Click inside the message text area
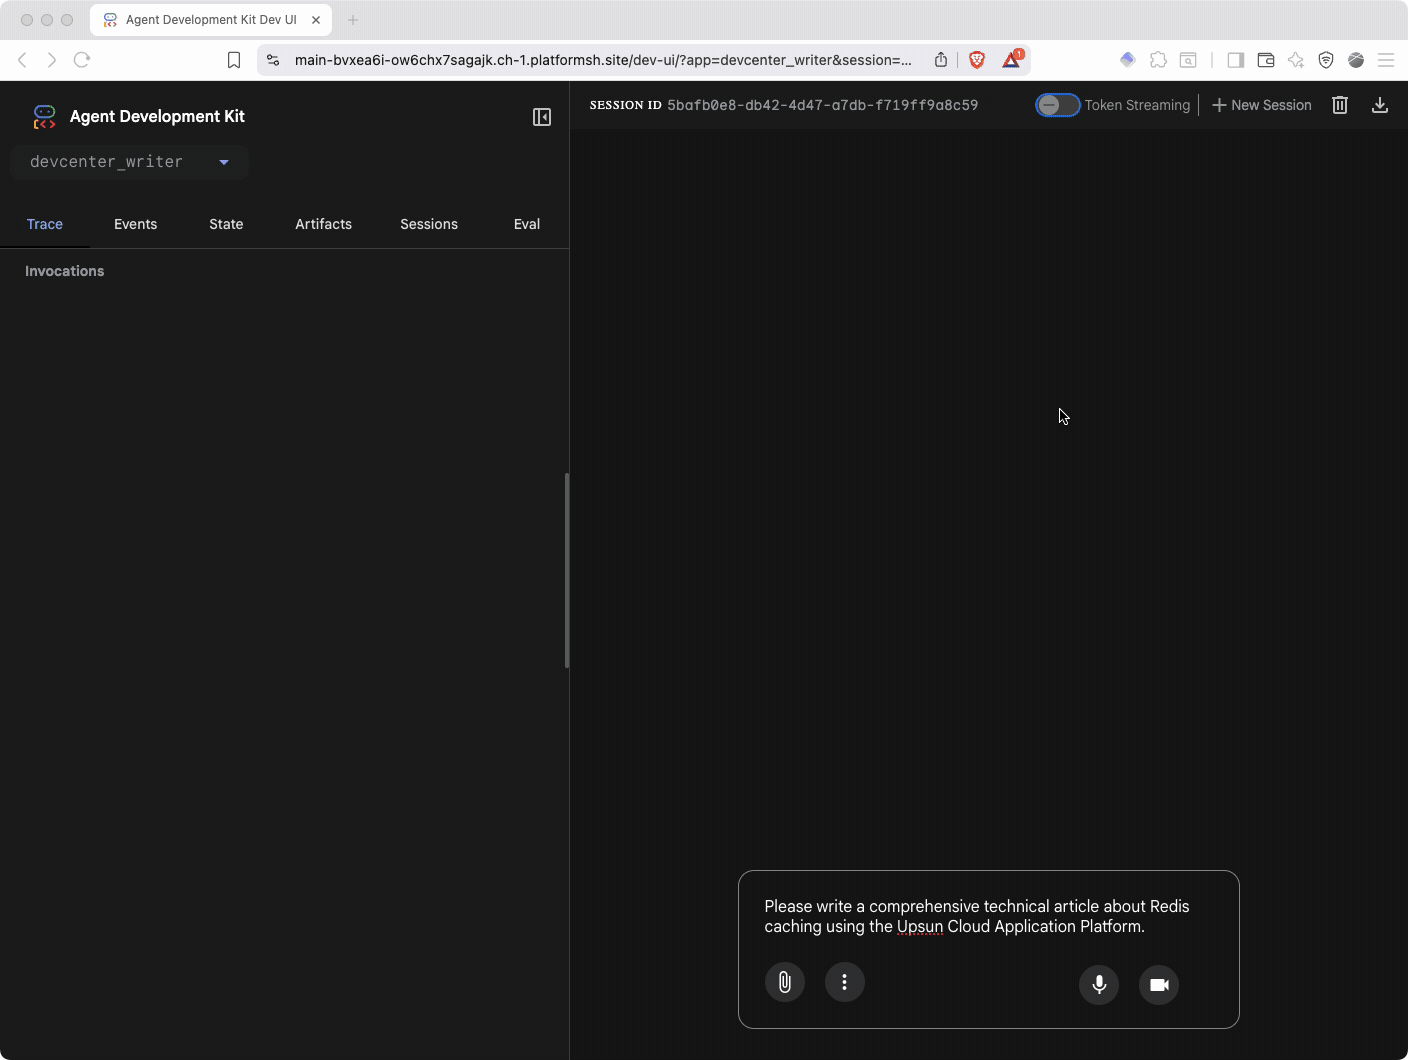The image size is (1408, 1060). [x=988, y=917]
